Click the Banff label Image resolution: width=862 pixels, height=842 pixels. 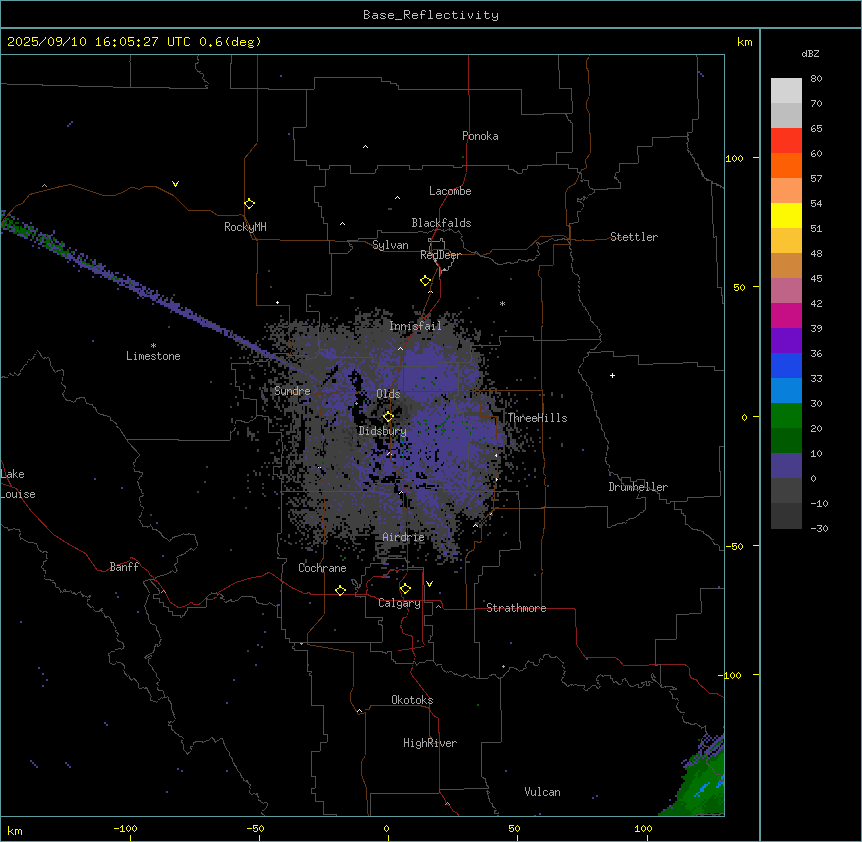point(124,567)
